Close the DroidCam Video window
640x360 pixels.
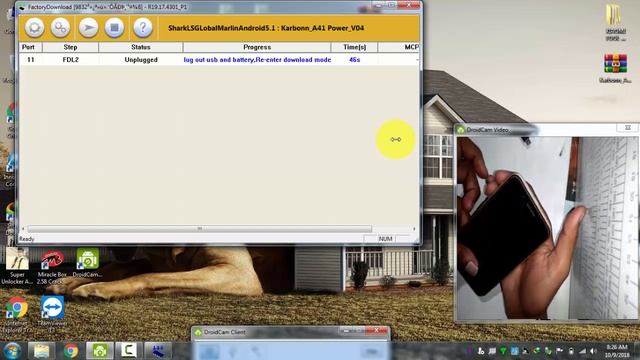point(628,128)
